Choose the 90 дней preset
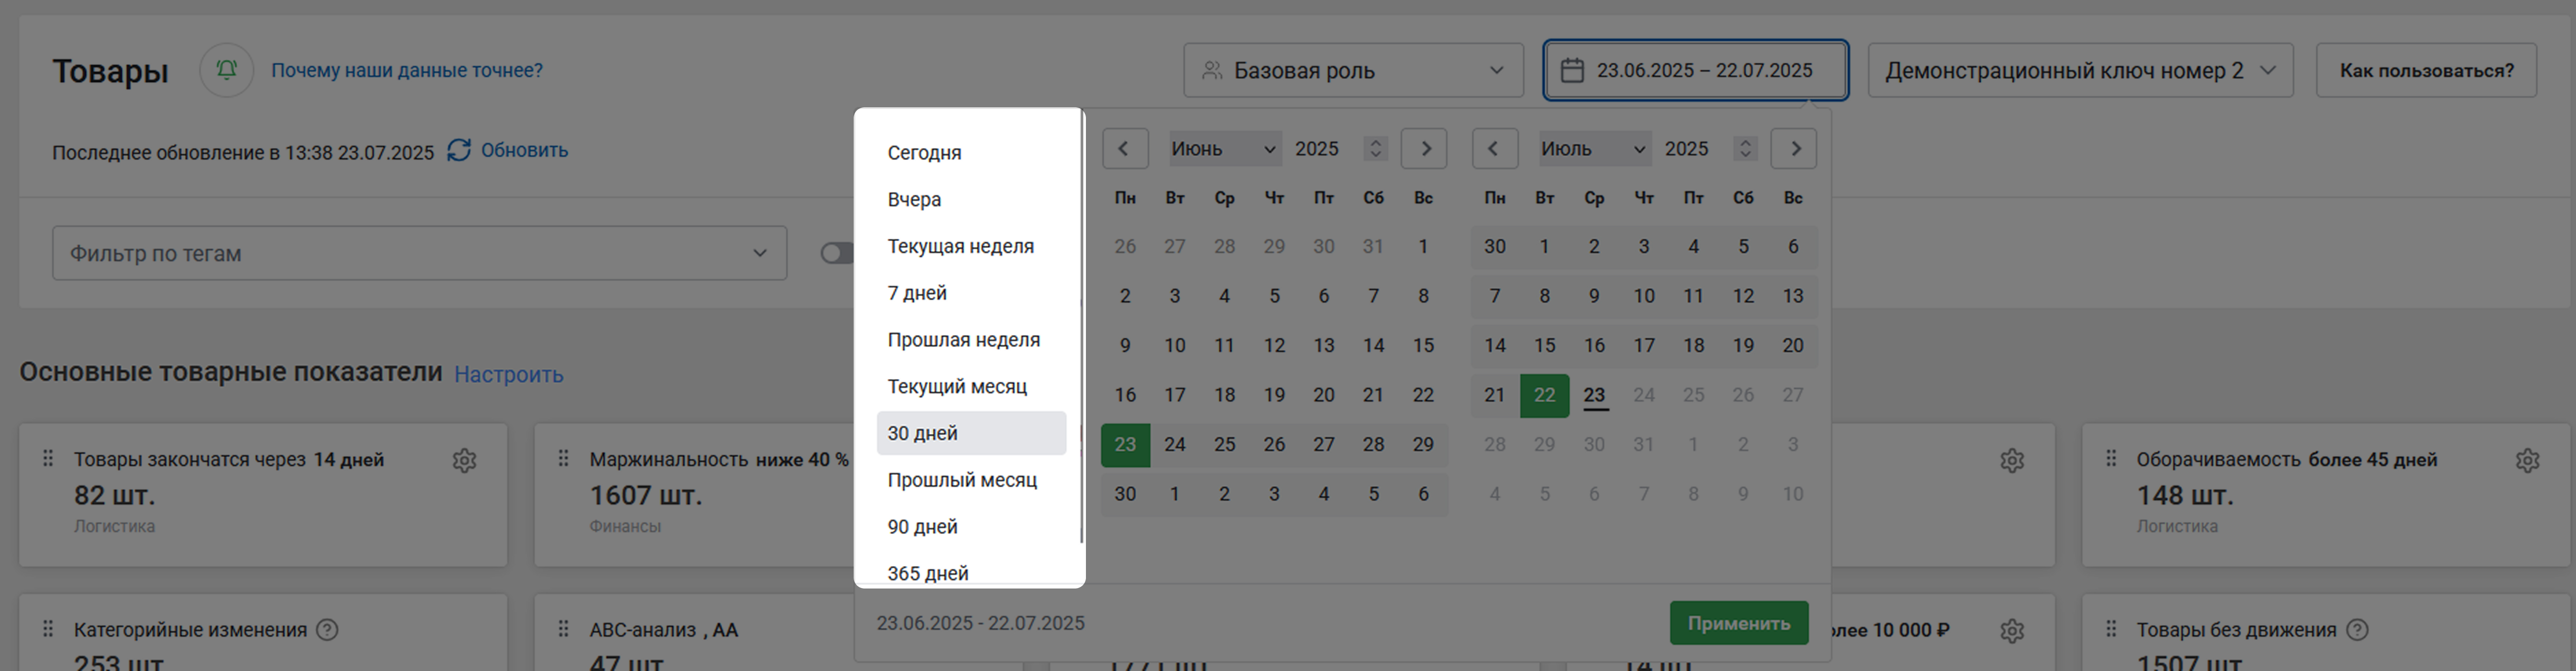This screenshot has width=2576, height=671. point(971,527)
